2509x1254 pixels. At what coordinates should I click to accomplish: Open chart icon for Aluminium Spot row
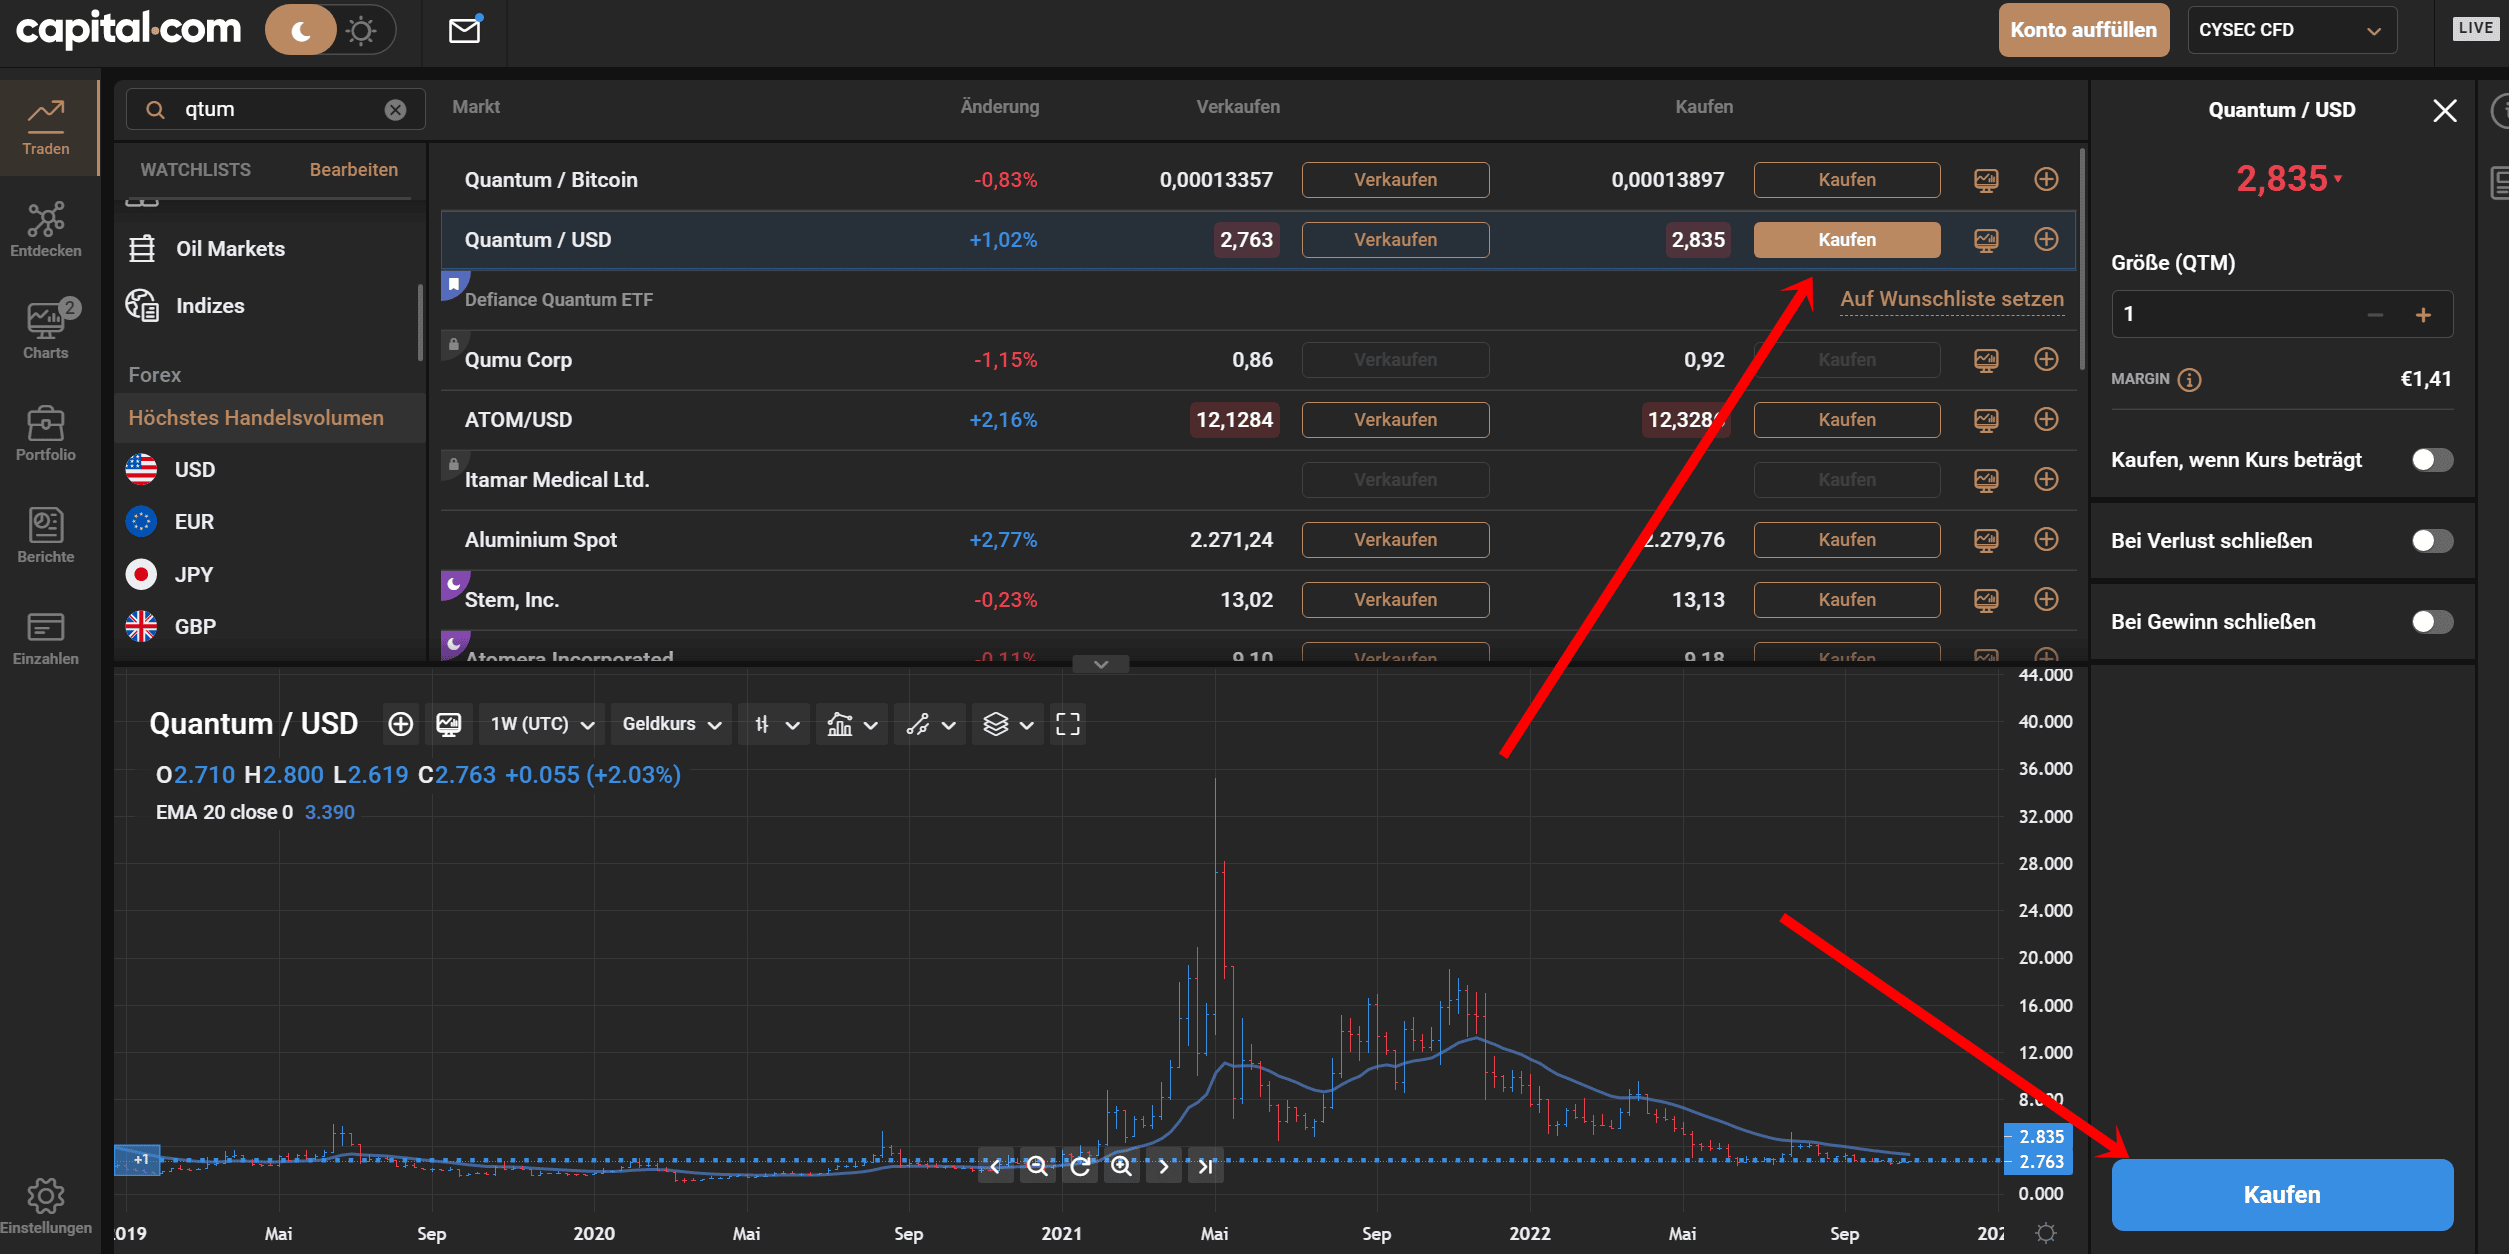pos(1986,540)
